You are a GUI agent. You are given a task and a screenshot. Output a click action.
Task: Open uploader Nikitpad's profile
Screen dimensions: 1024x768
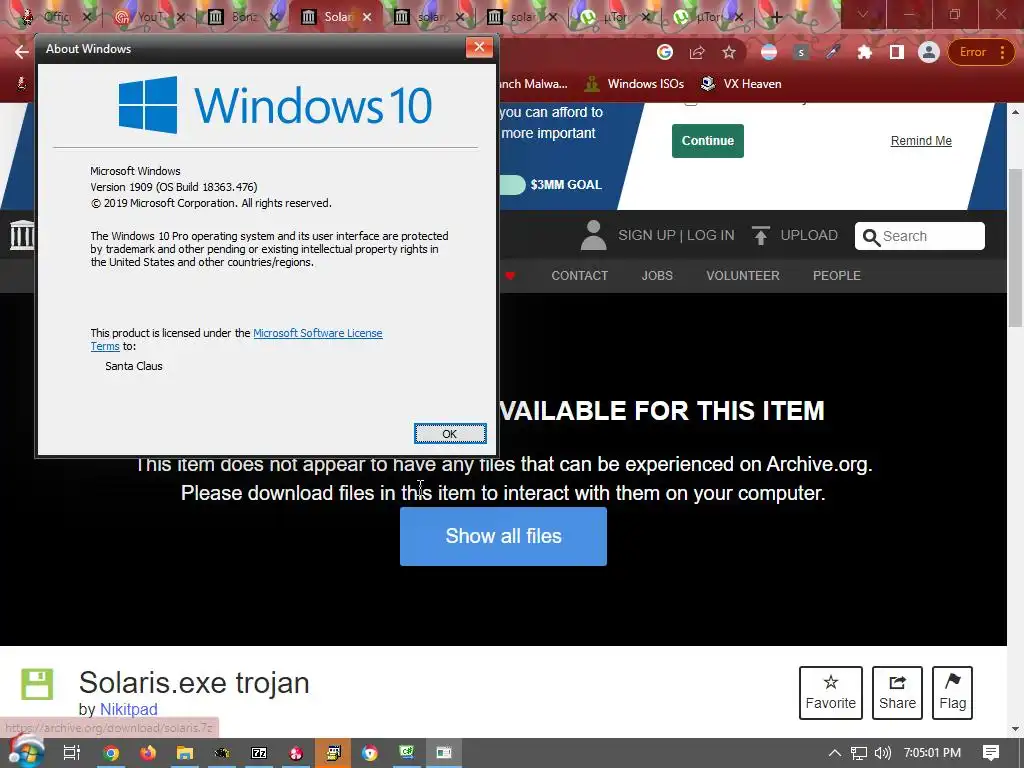[x=129, y=709]
